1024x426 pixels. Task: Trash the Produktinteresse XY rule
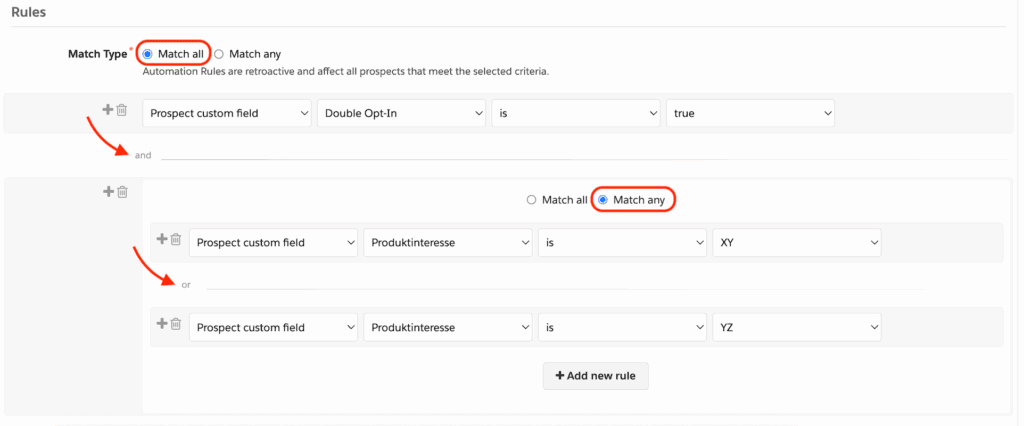coord(175,239)
